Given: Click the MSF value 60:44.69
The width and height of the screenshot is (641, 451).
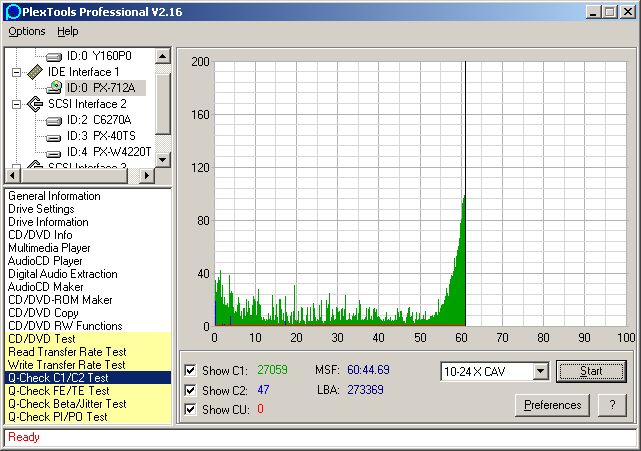Looking at the screenshot, I should pyautogui.click(x=368, y=370).
